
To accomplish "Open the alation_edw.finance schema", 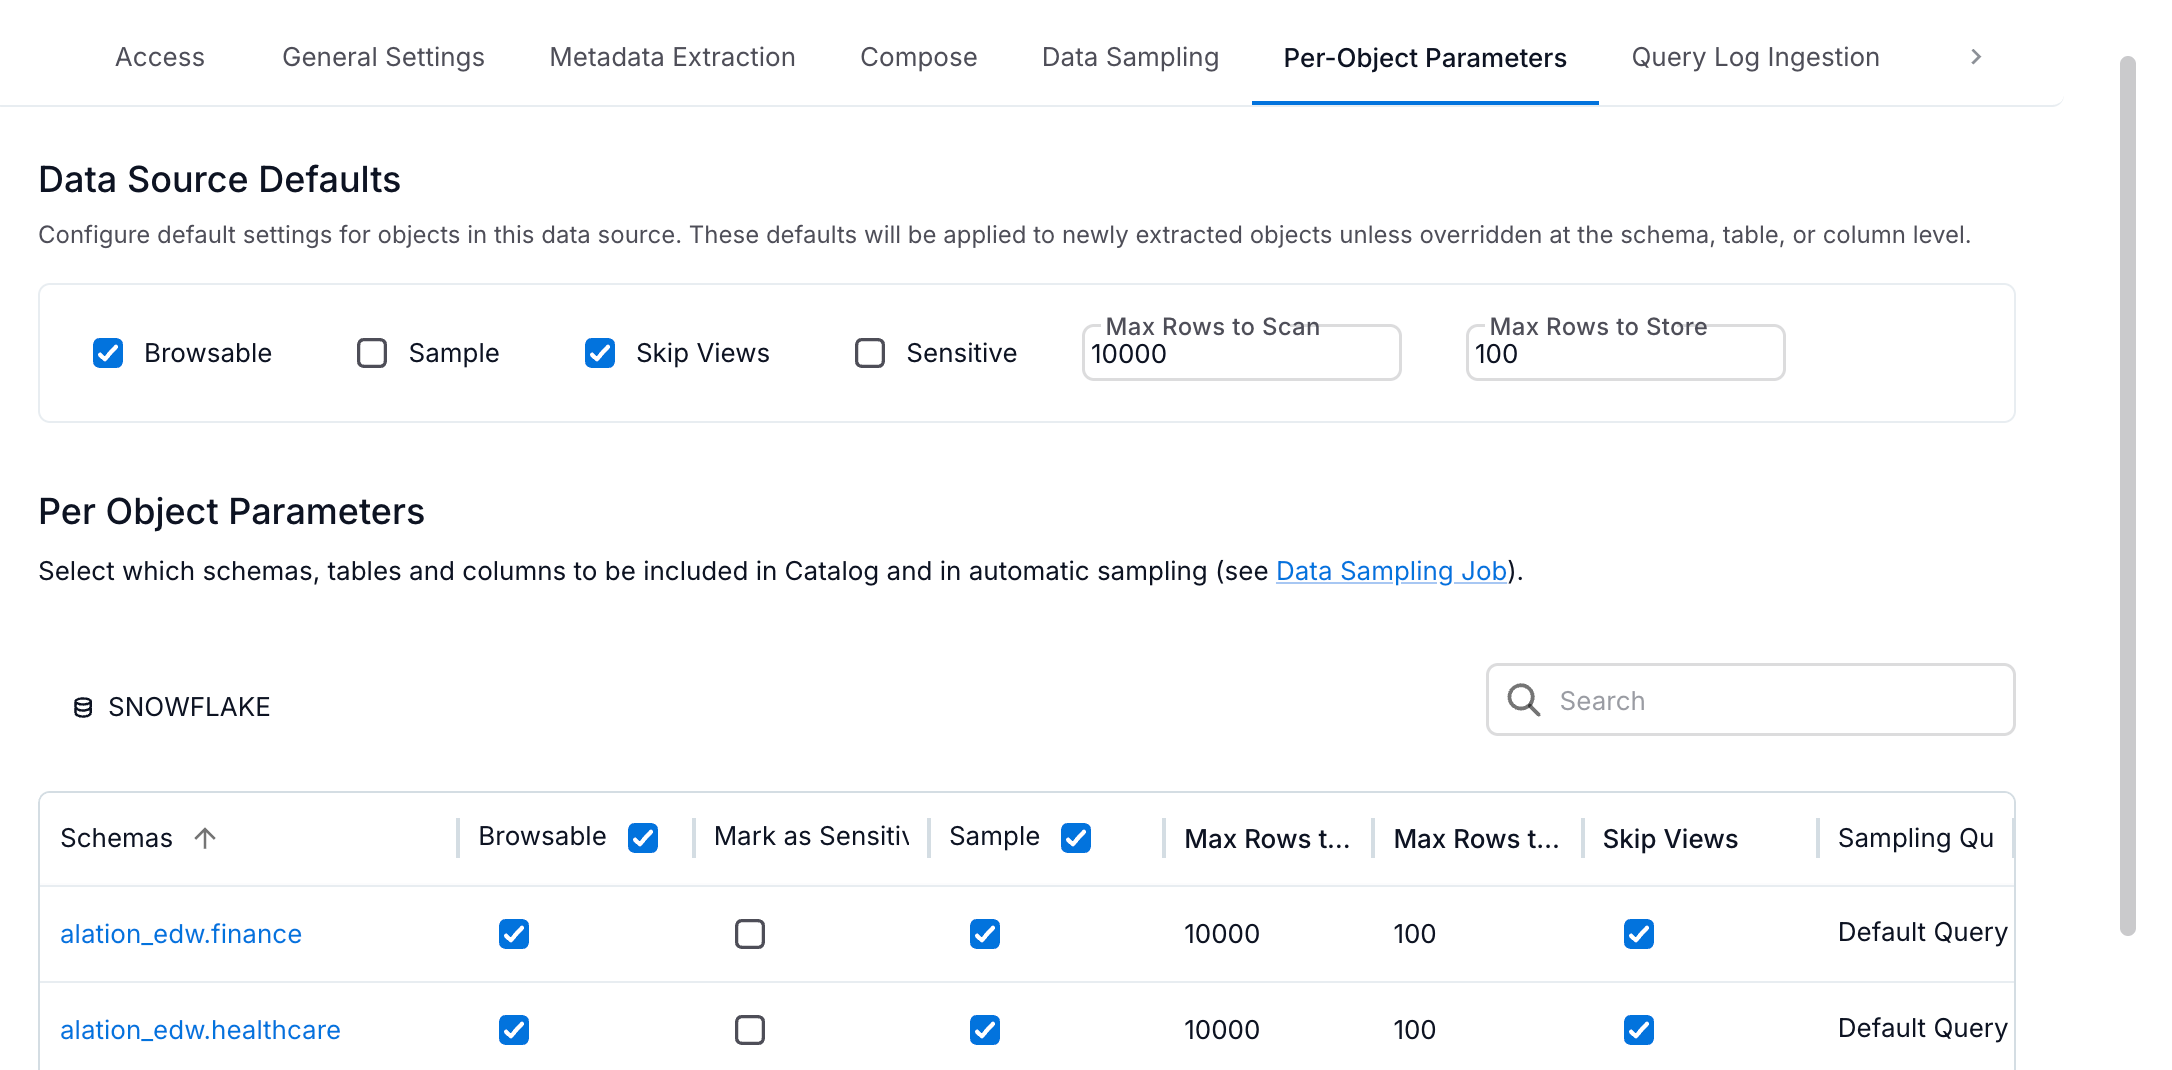I will click(180, 933).
